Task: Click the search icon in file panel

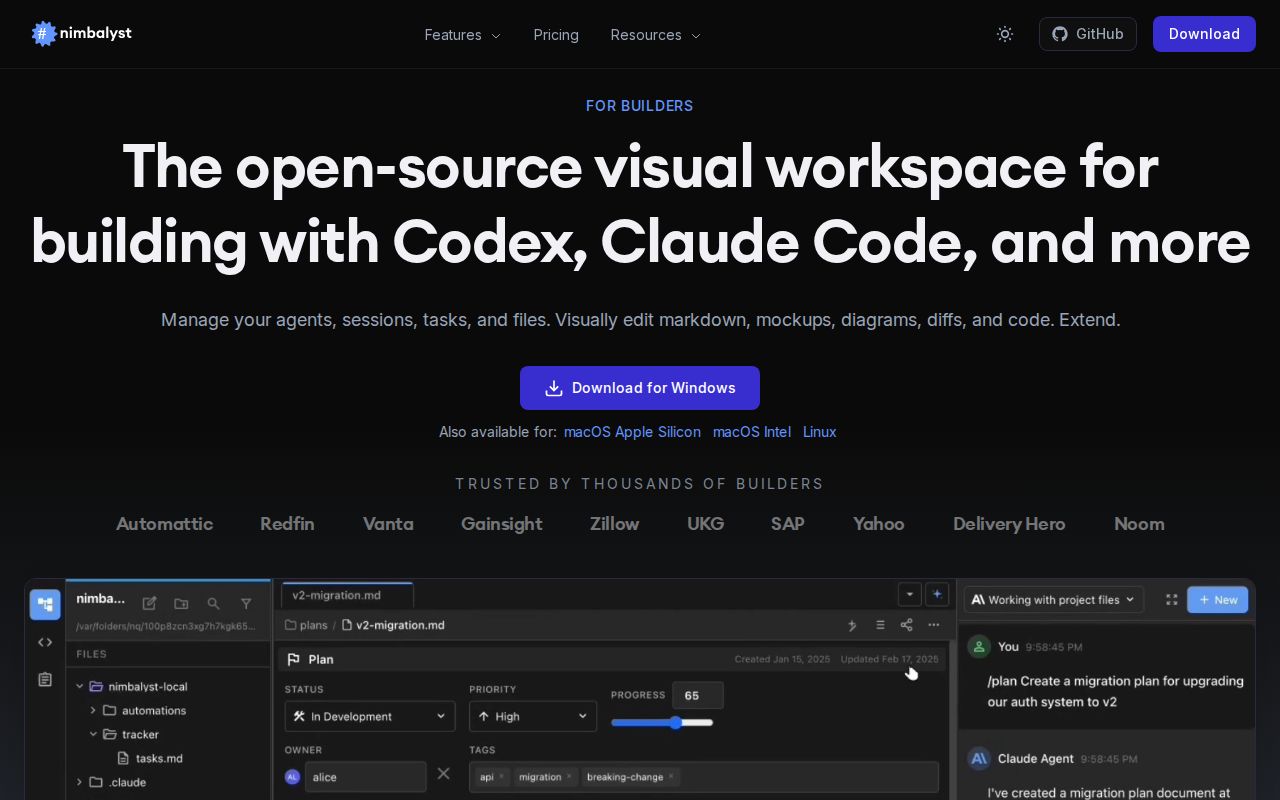Action: point(213,603)
